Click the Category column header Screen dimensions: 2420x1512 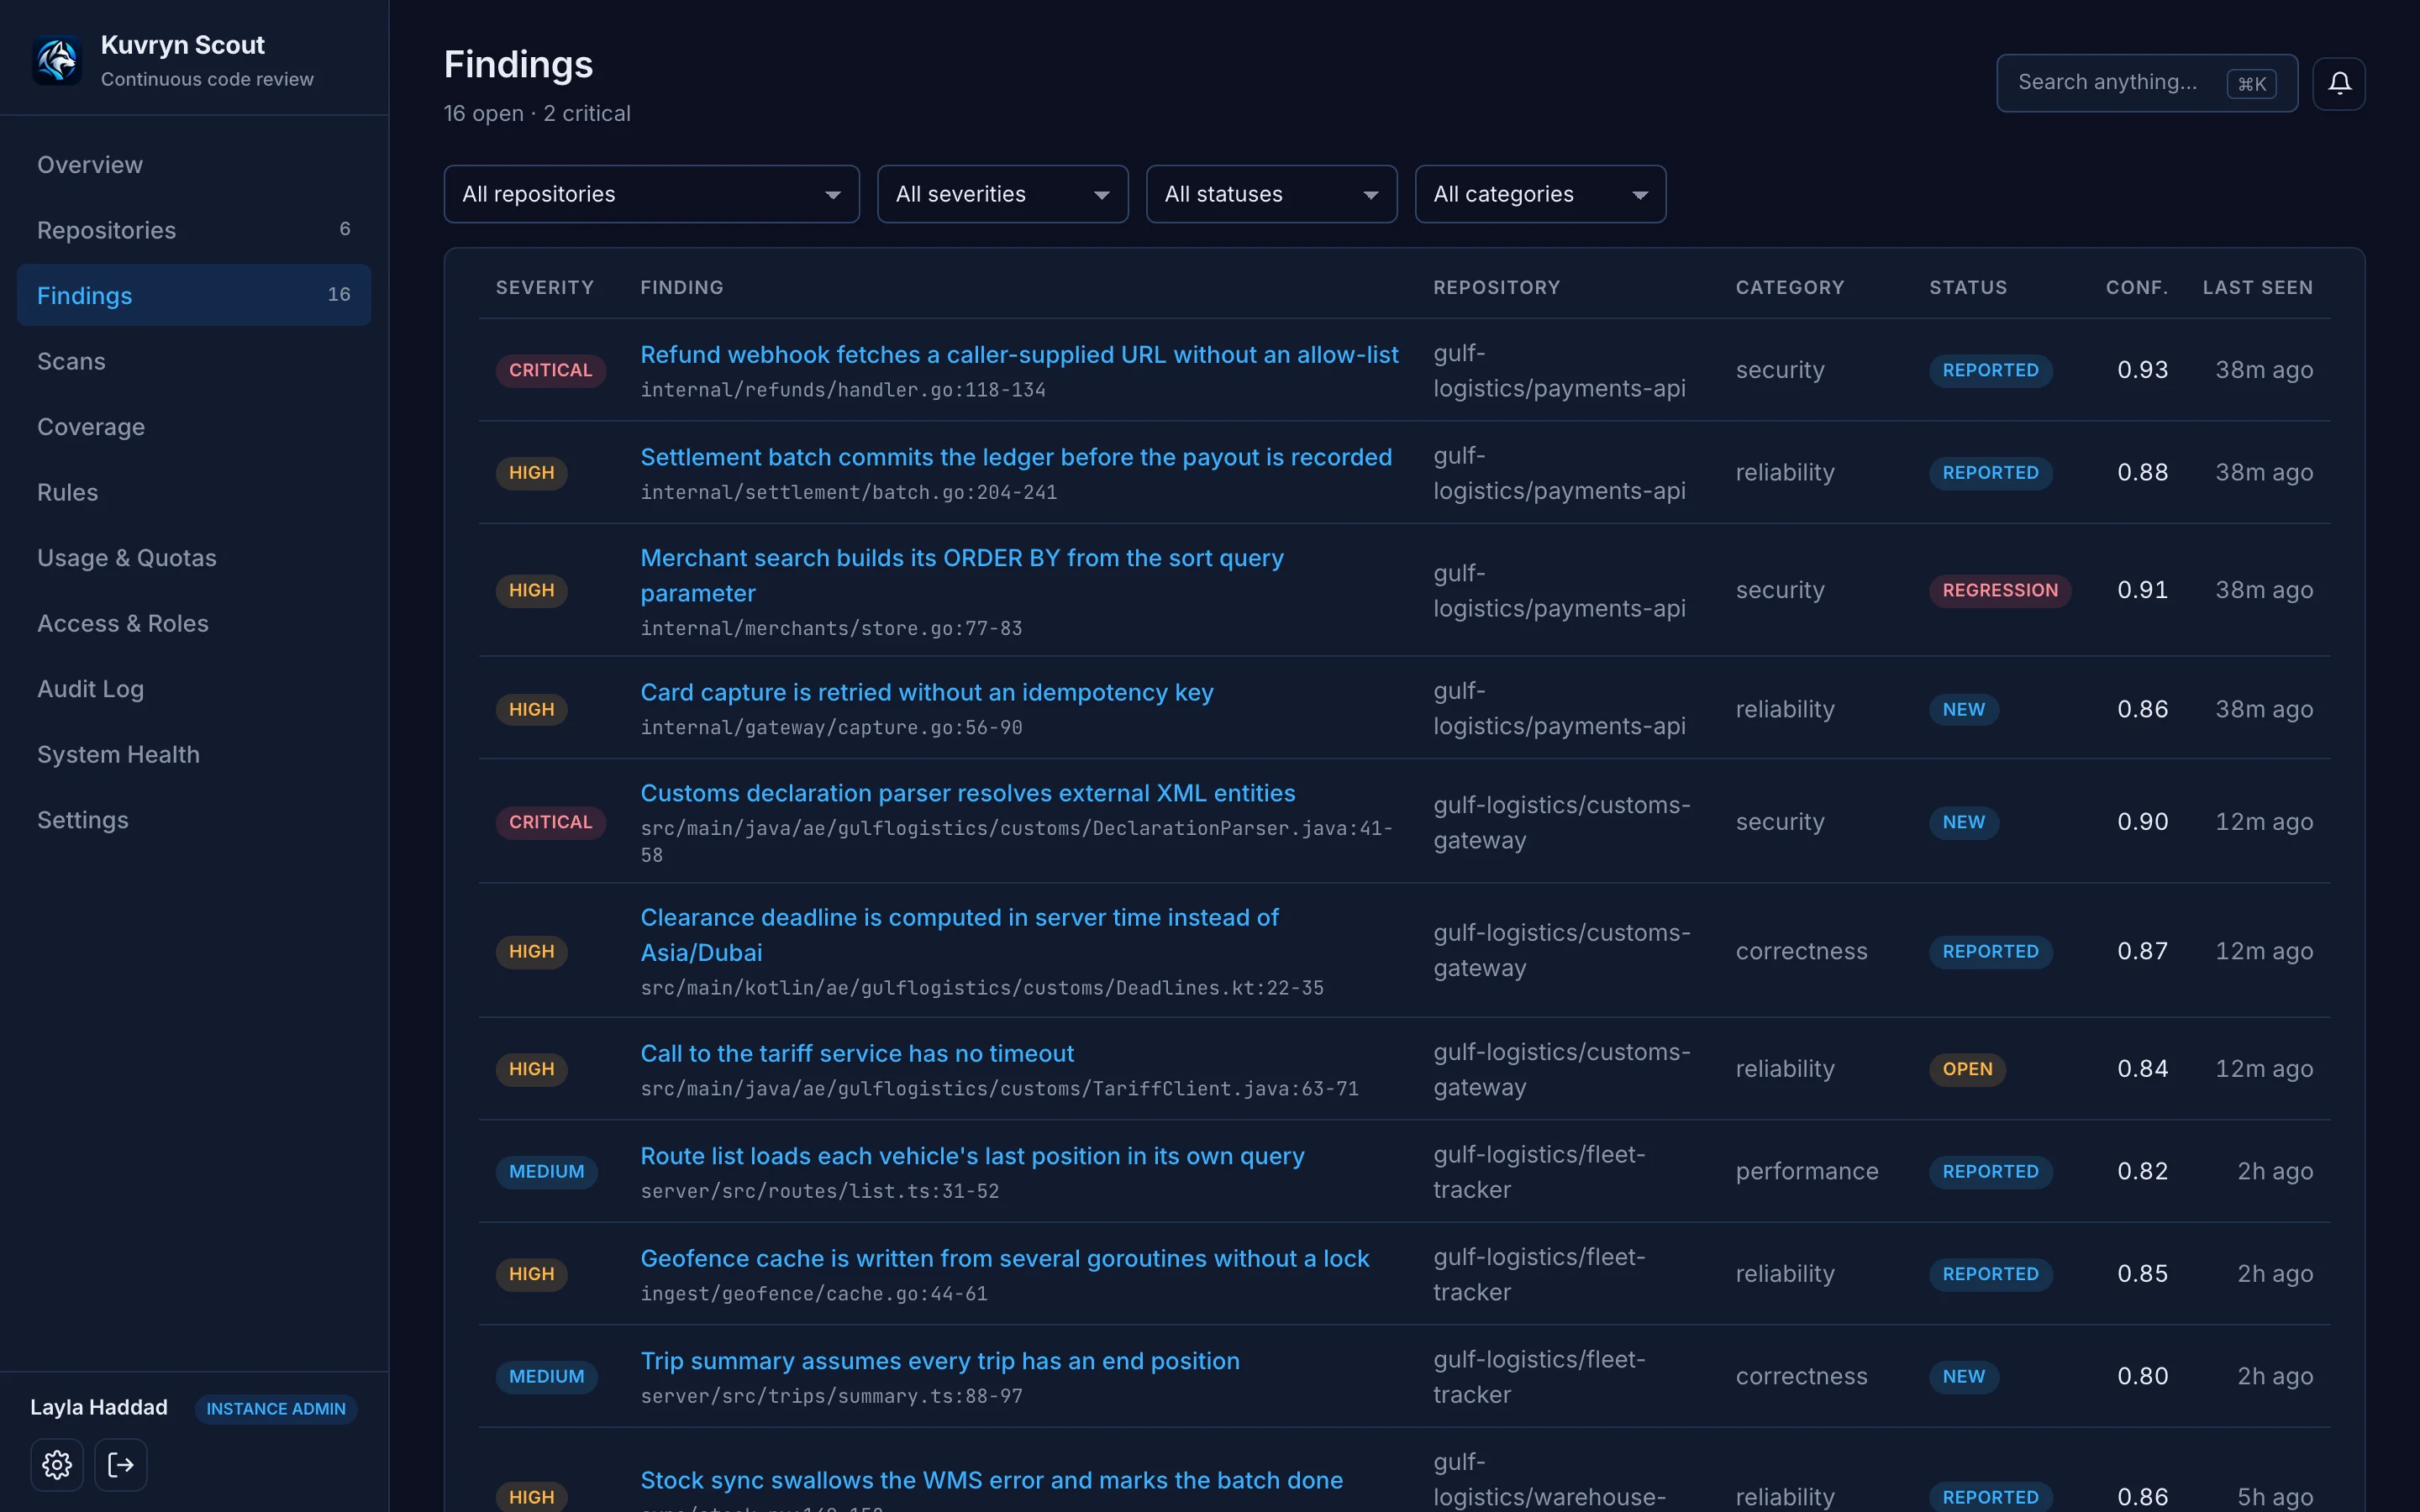tap(1790, 288)
